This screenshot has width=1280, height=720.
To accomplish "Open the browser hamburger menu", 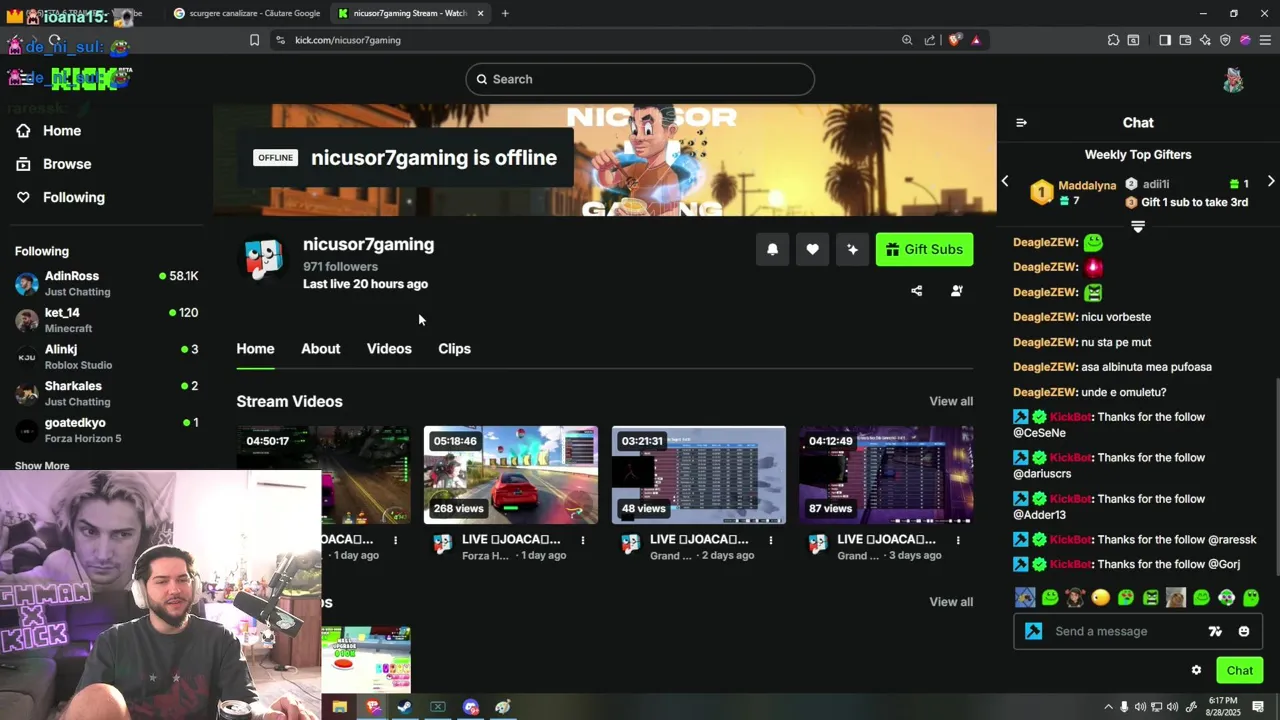I will 1265,40.
